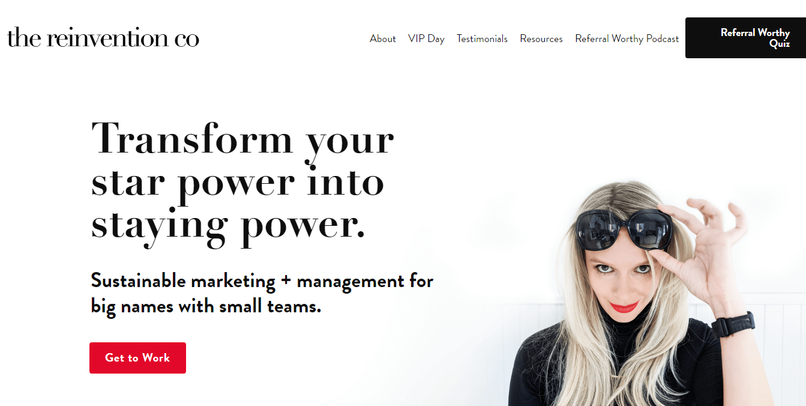Open the About page
The height and width of the screenshot is (406, 806).
coord(382,39)
